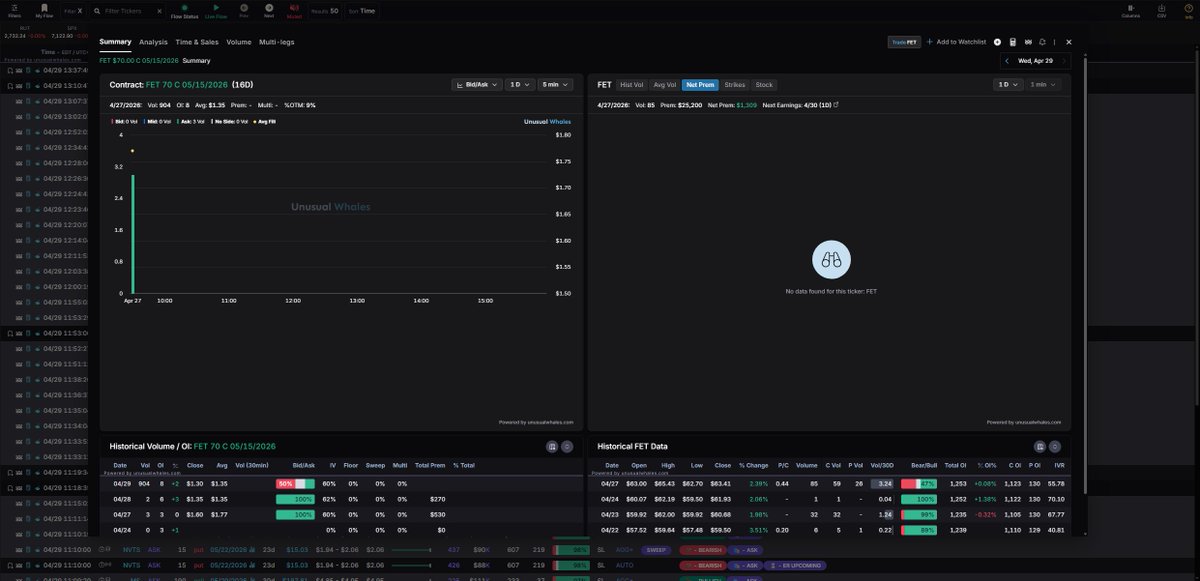Change the Results 50 count

325,10
